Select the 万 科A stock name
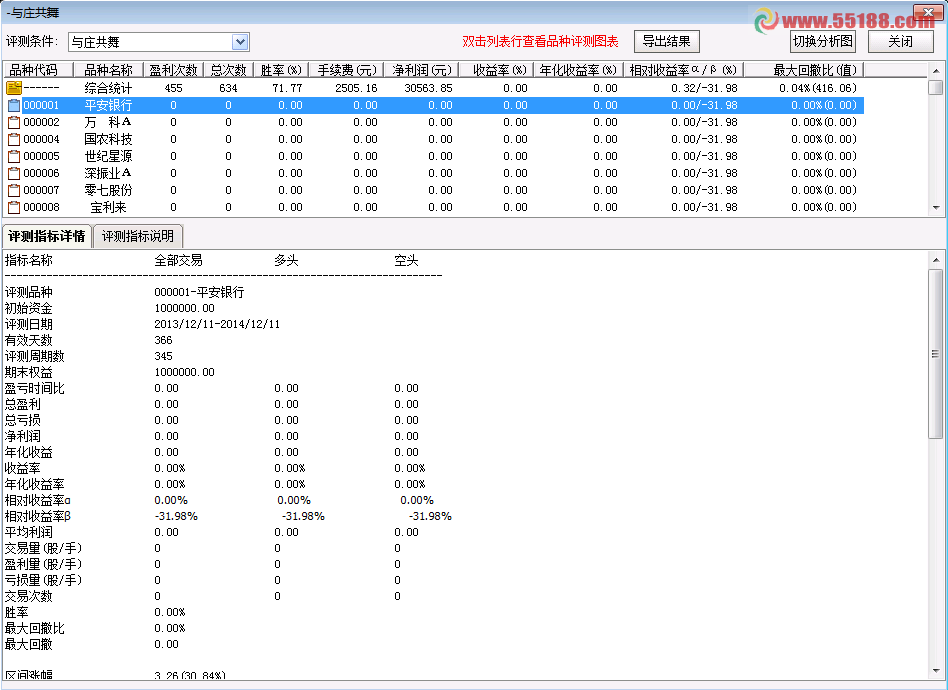Screen dimensions: 948x690 [108, 122]
